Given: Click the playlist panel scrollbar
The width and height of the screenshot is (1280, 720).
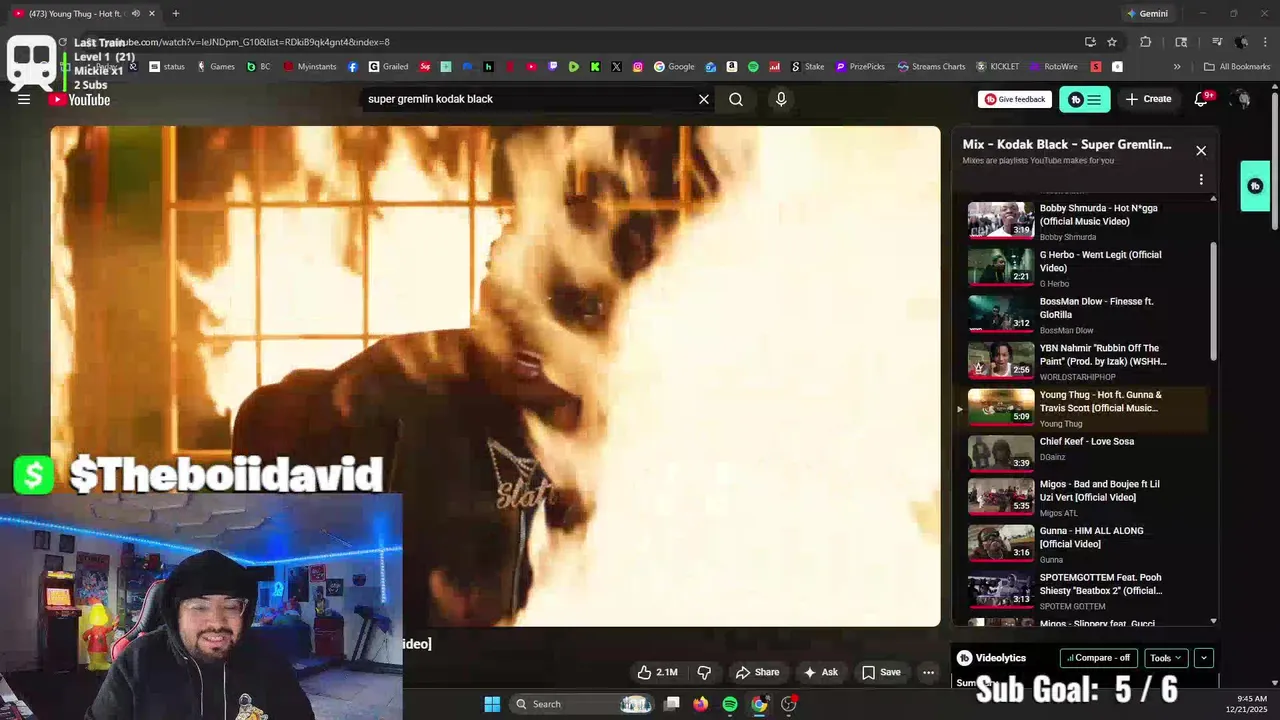Looking at the screenshot, I should (1214, 300).
